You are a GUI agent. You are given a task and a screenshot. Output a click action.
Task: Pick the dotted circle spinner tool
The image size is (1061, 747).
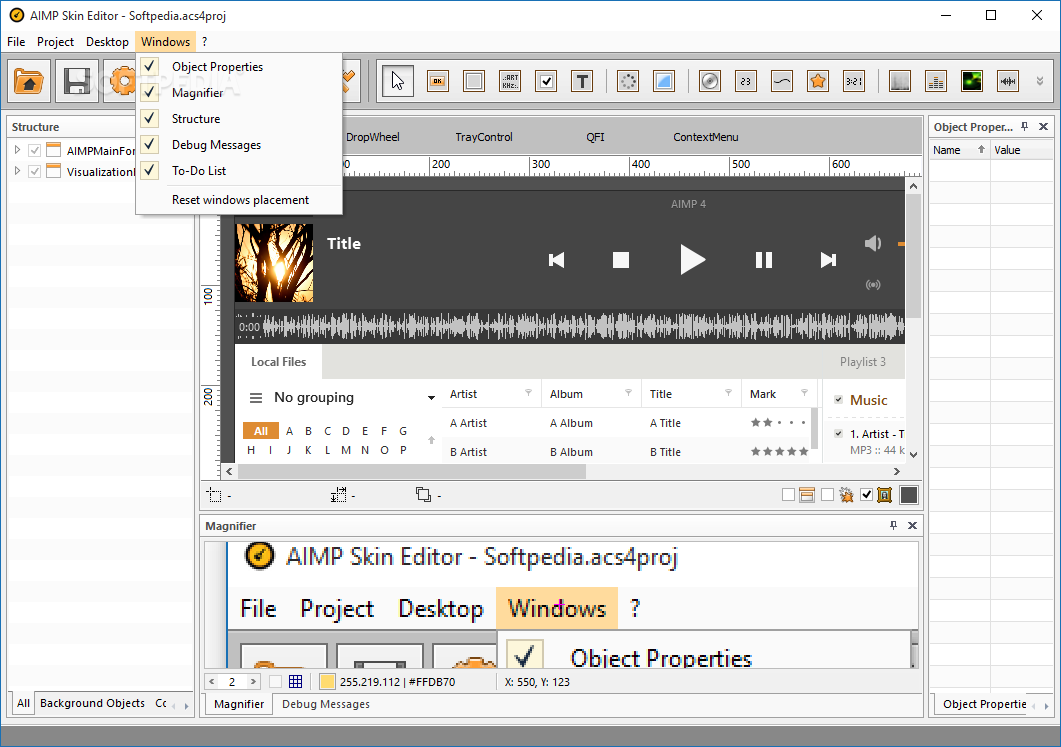point(628,81)
